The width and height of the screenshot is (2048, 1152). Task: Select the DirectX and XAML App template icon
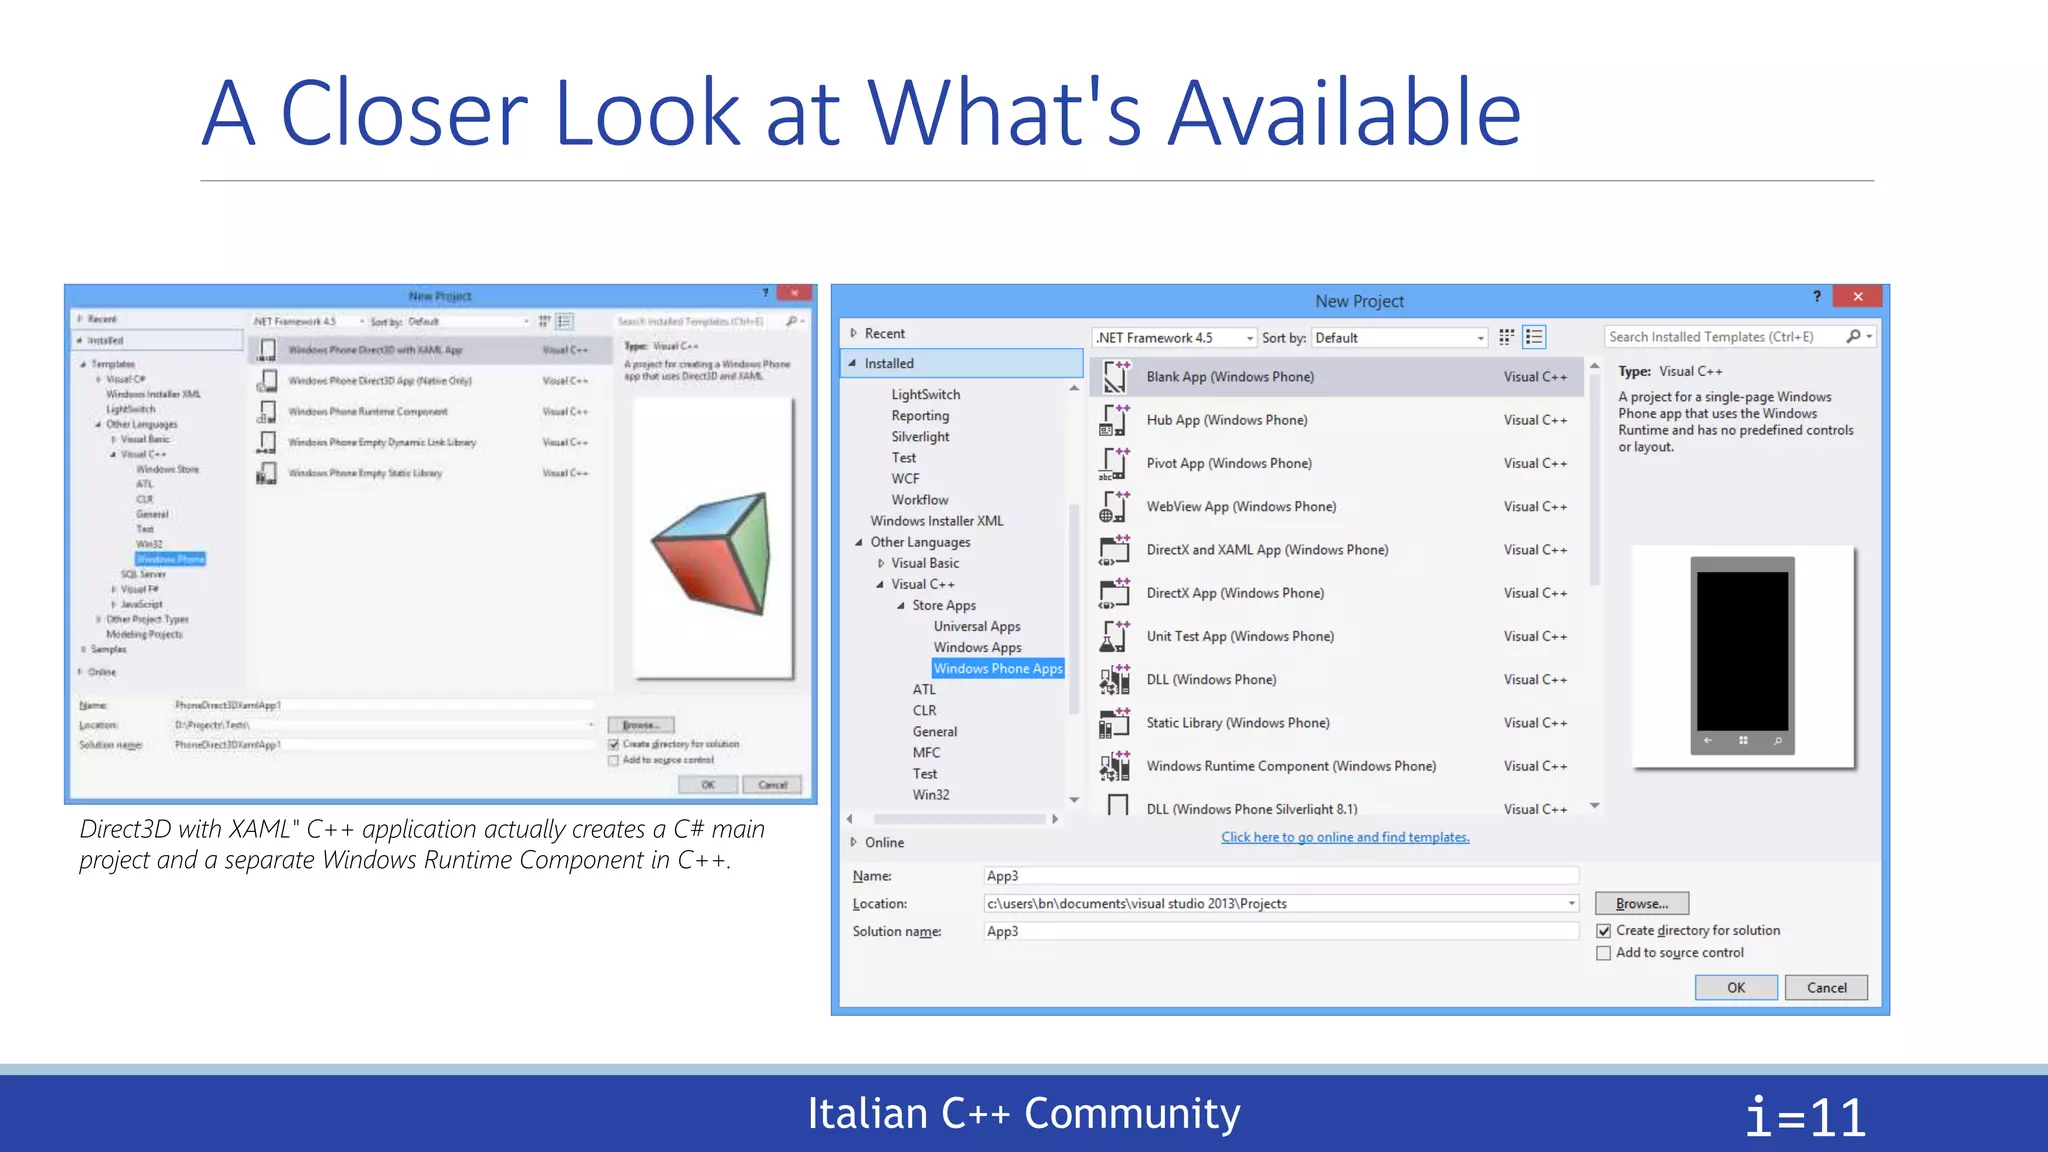[x=1115, y=550]
